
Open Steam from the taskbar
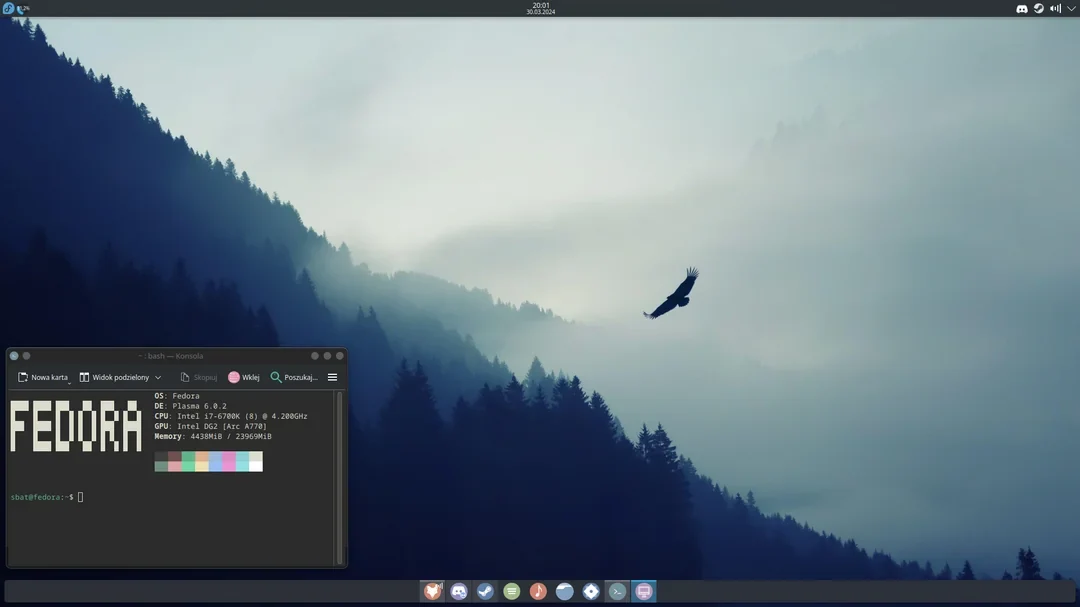tap(484, 590)
